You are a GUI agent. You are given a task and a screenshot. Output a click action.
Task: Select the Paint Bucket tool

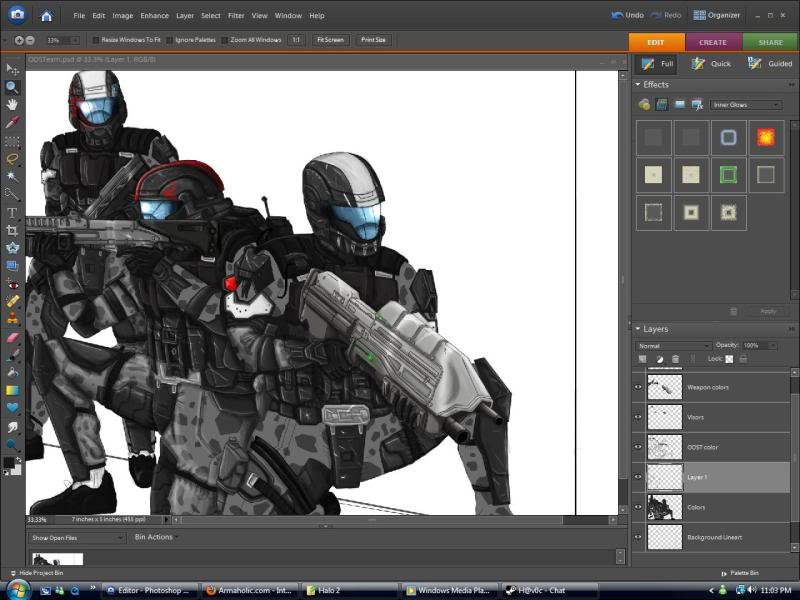click(x=12, y=372)
